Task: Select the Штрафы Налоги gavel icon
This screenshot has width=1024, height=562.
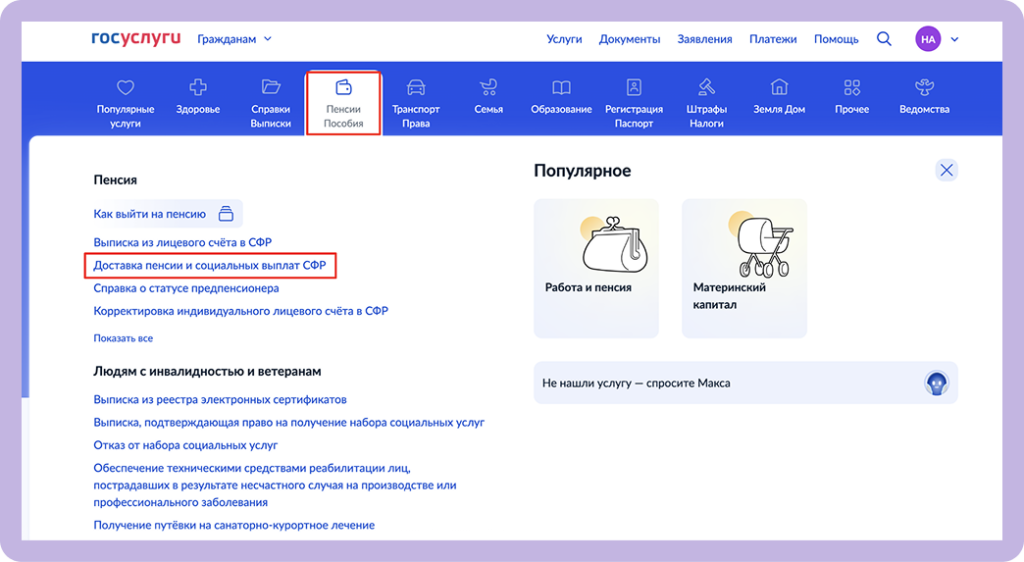Action: [707, 87]
